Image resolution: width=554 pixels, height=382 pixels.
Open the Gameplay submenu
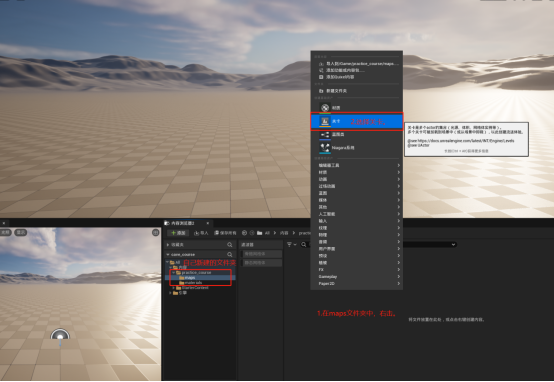(x=356, y=276)
